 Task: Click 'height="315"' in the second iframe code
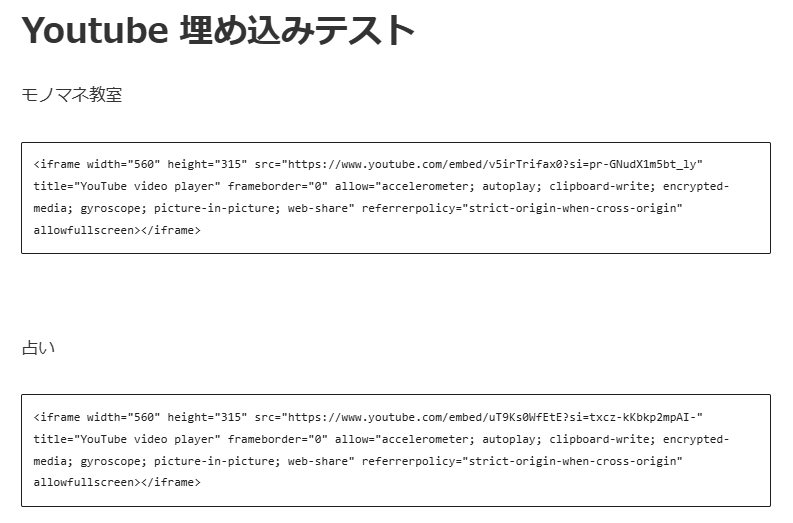(x=207, y=417)
